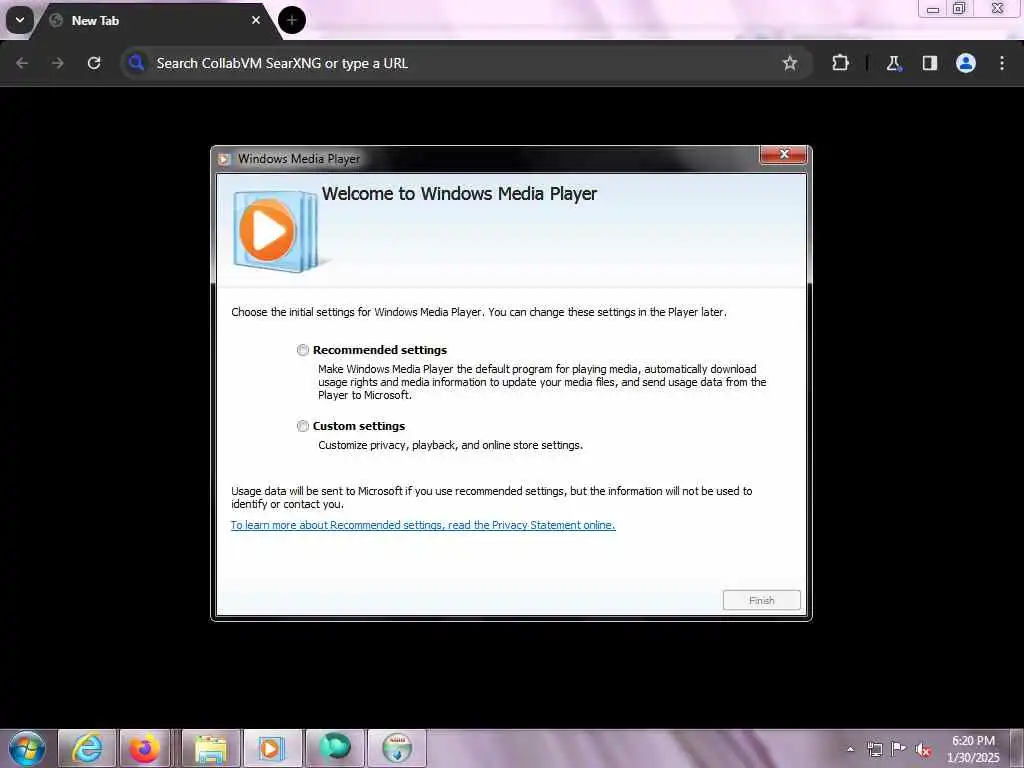Go back in the browser
Image resolution: width=1024 pixels, height=768 pixels.
point(22,63)
